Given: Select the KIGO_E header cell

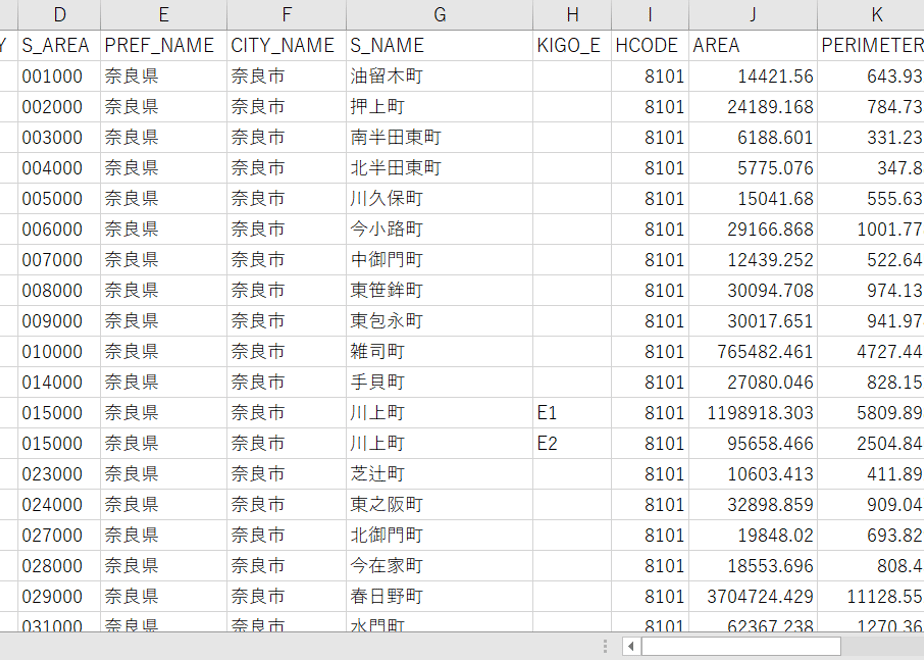Looking at the screenshot, I should [x=572, y=45].
